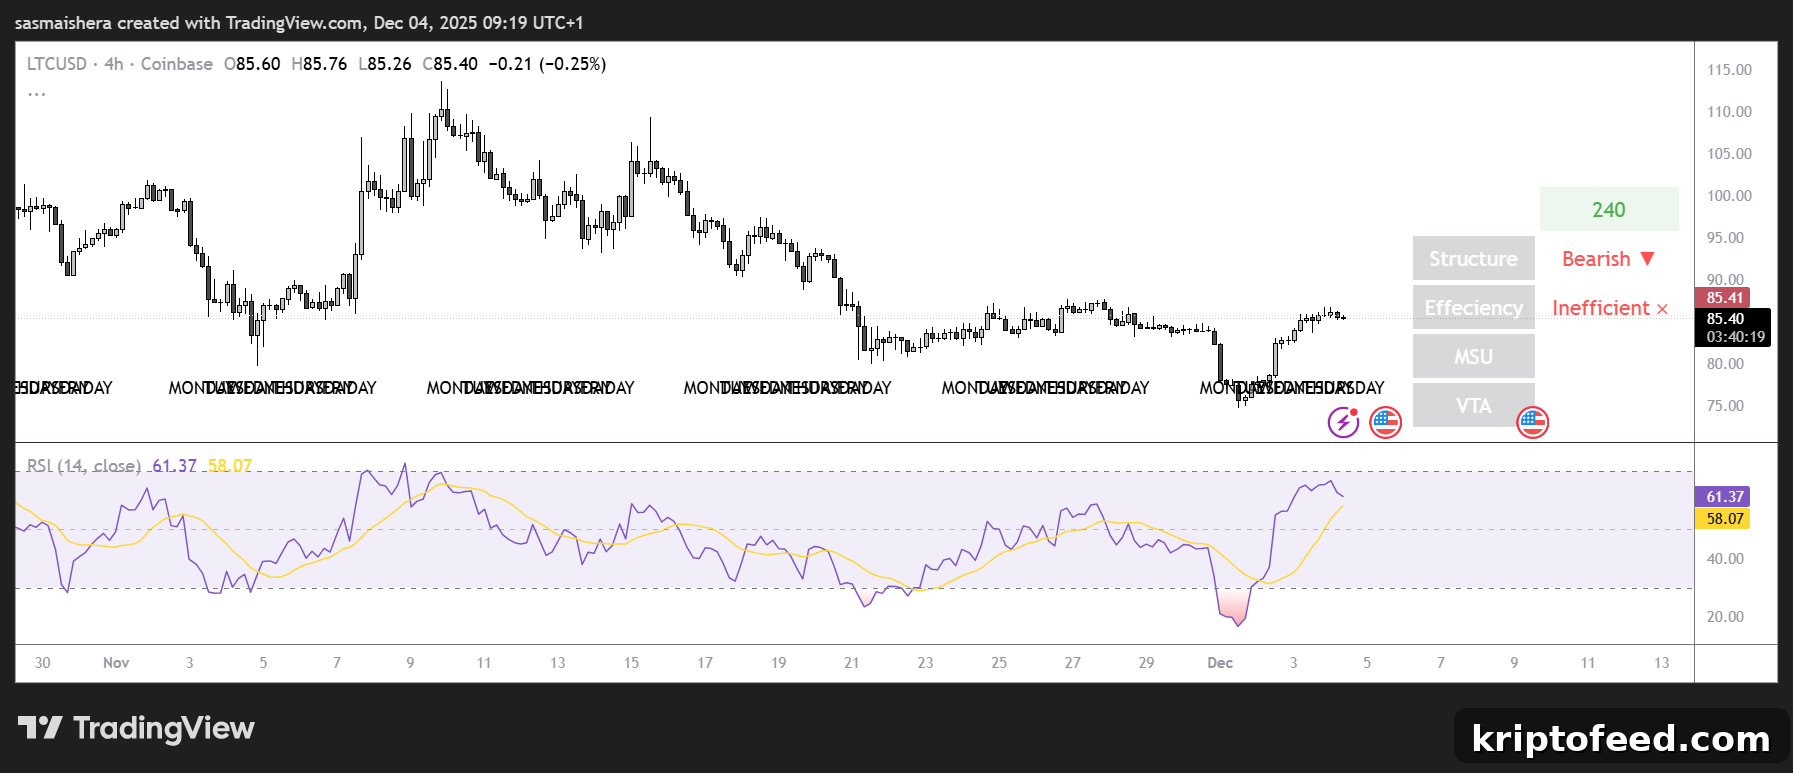Click the 40.00 RSI axis value
Image resolution: width=1793 pixels, height=773 pixels.
click(x=1725, y=559)
